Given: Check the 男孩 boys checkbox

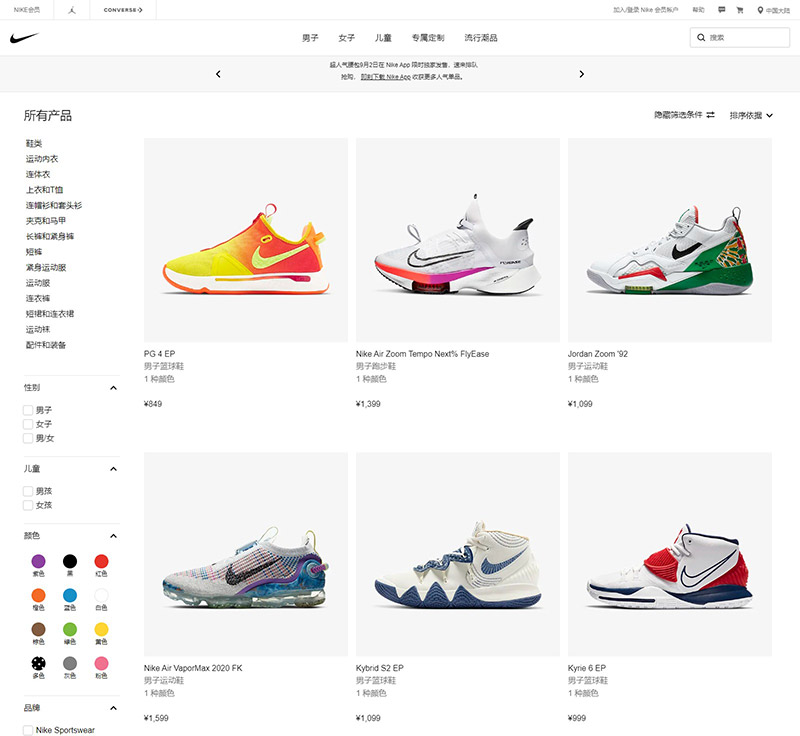Looking at the screenshot, I should point(28,491).
